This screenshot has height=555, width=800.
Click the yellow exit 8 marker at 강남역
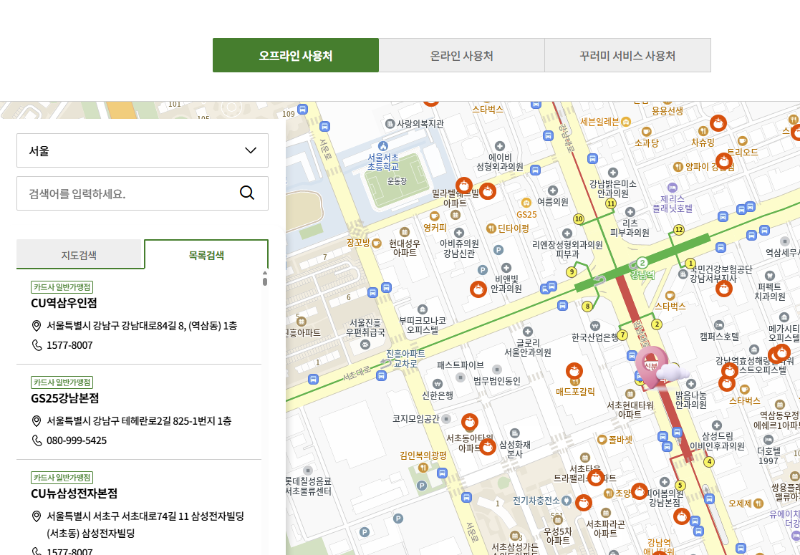[x=588, y=307]
